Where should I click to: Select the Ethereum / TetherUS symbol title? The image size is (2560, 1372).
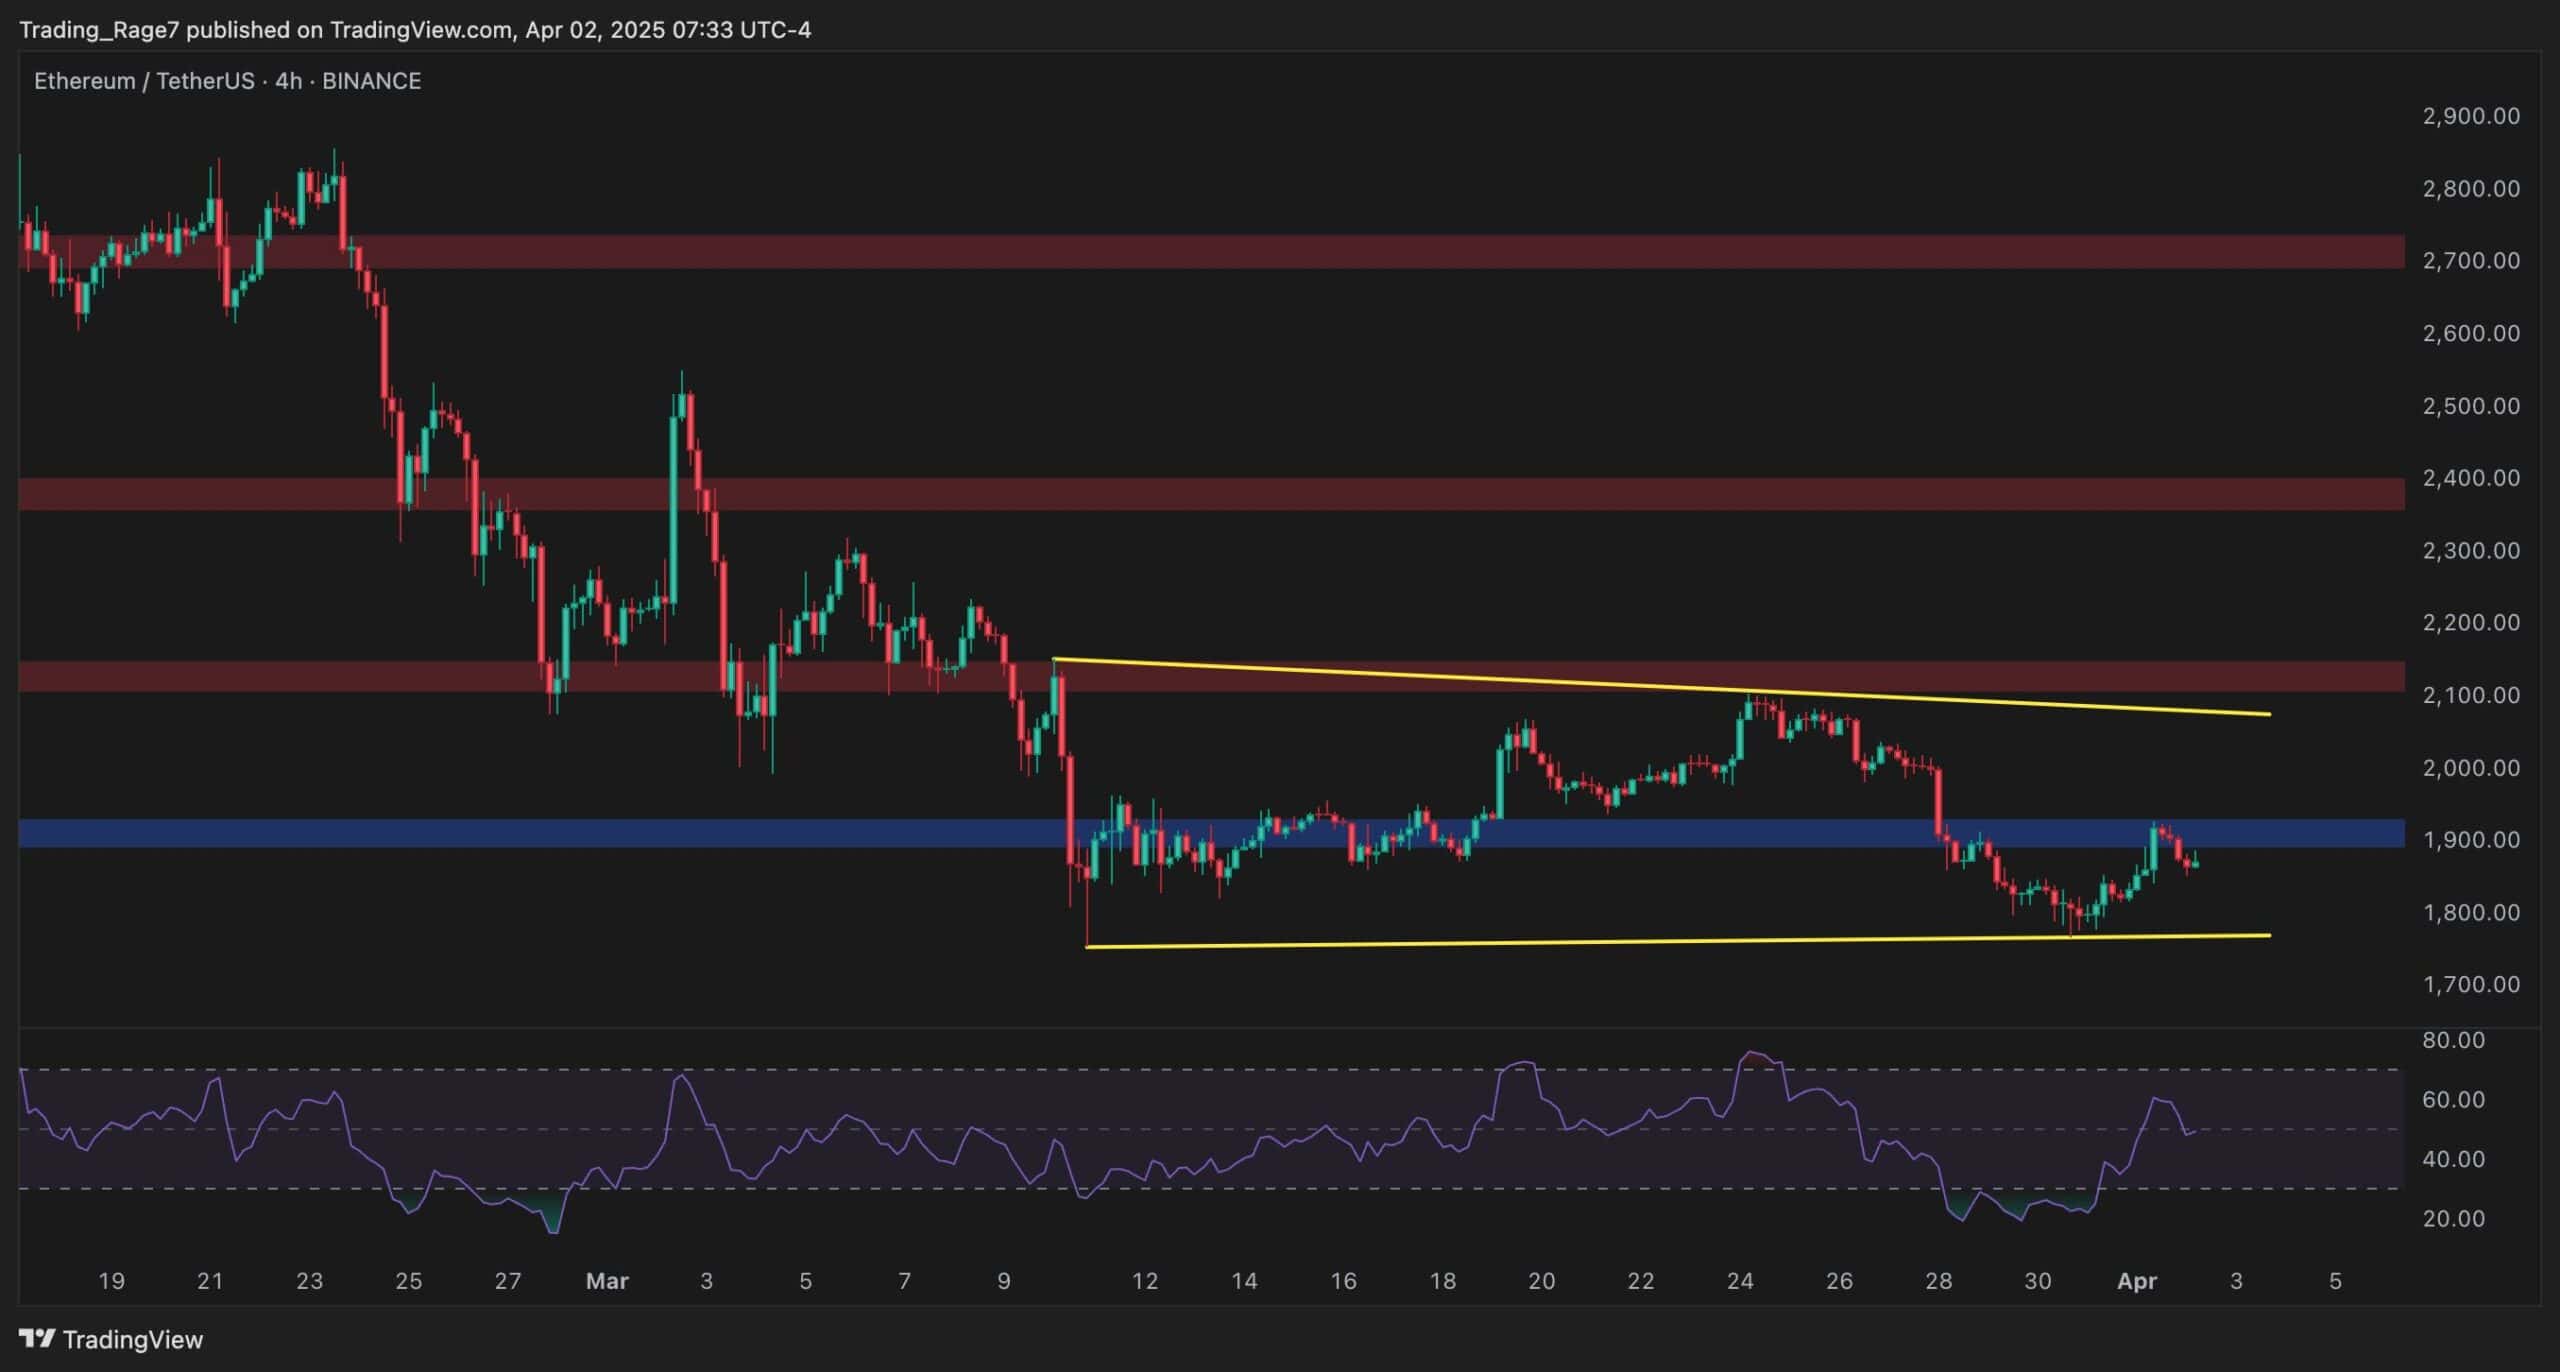(143, 81)
